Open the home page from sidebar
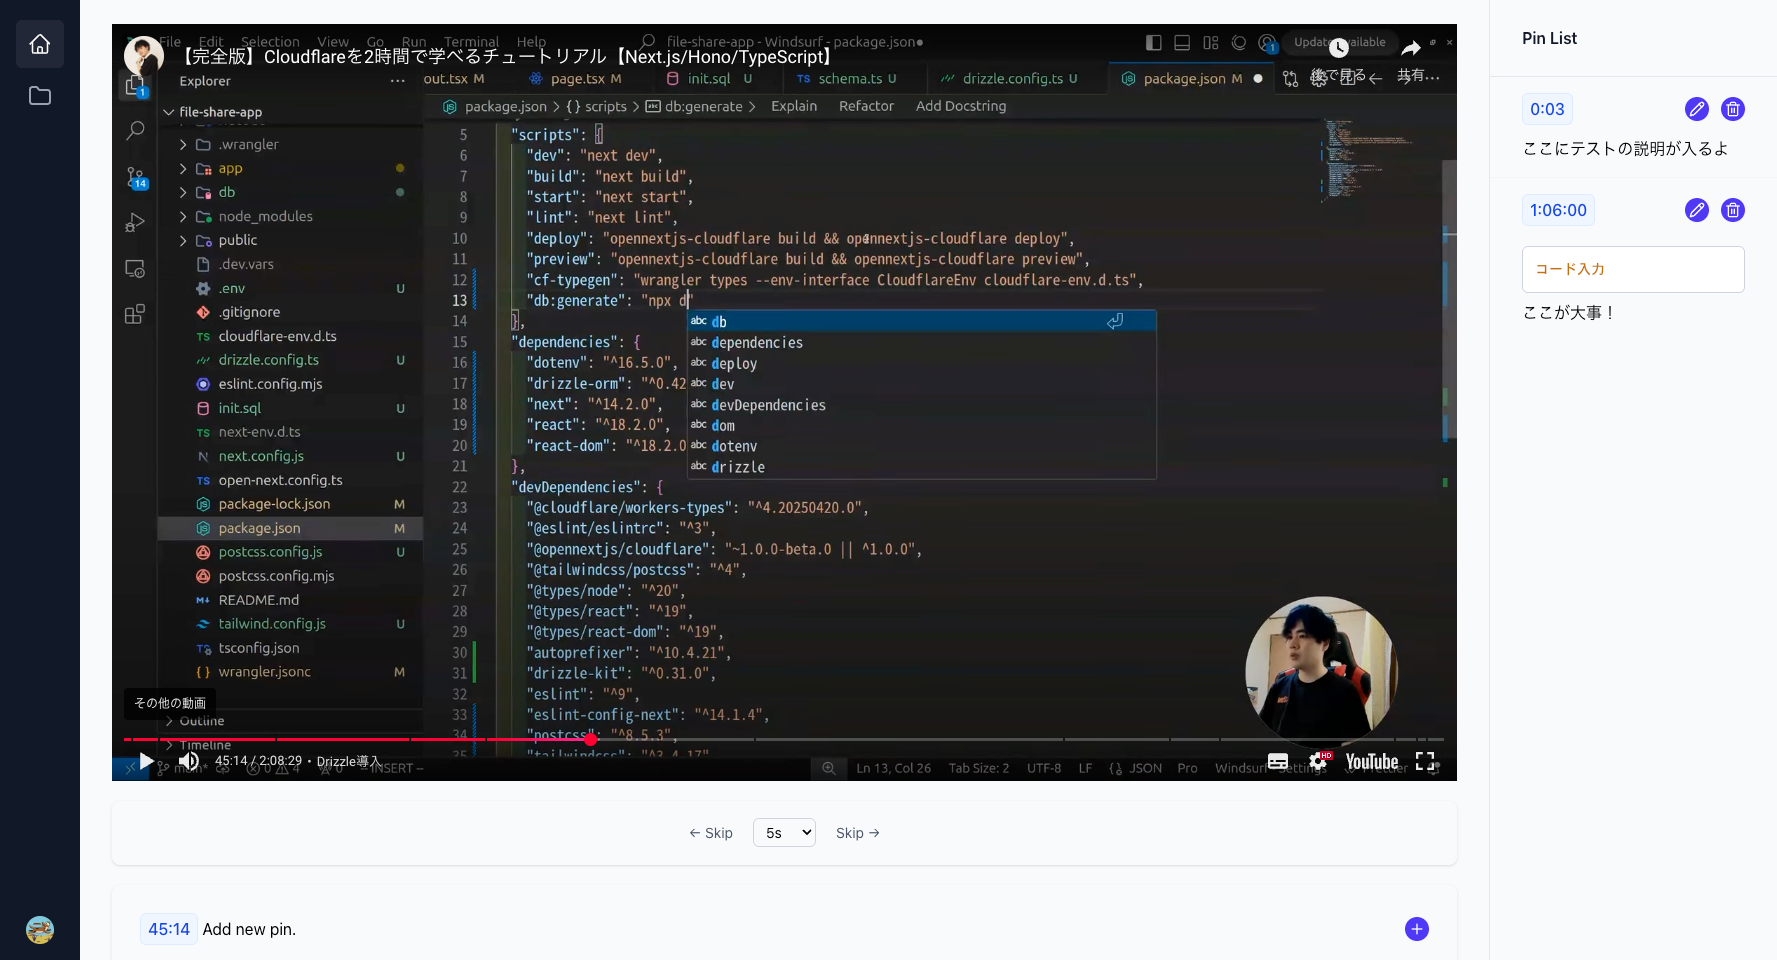This screenshot has height=960, width=1777. [x=40, y=44]
